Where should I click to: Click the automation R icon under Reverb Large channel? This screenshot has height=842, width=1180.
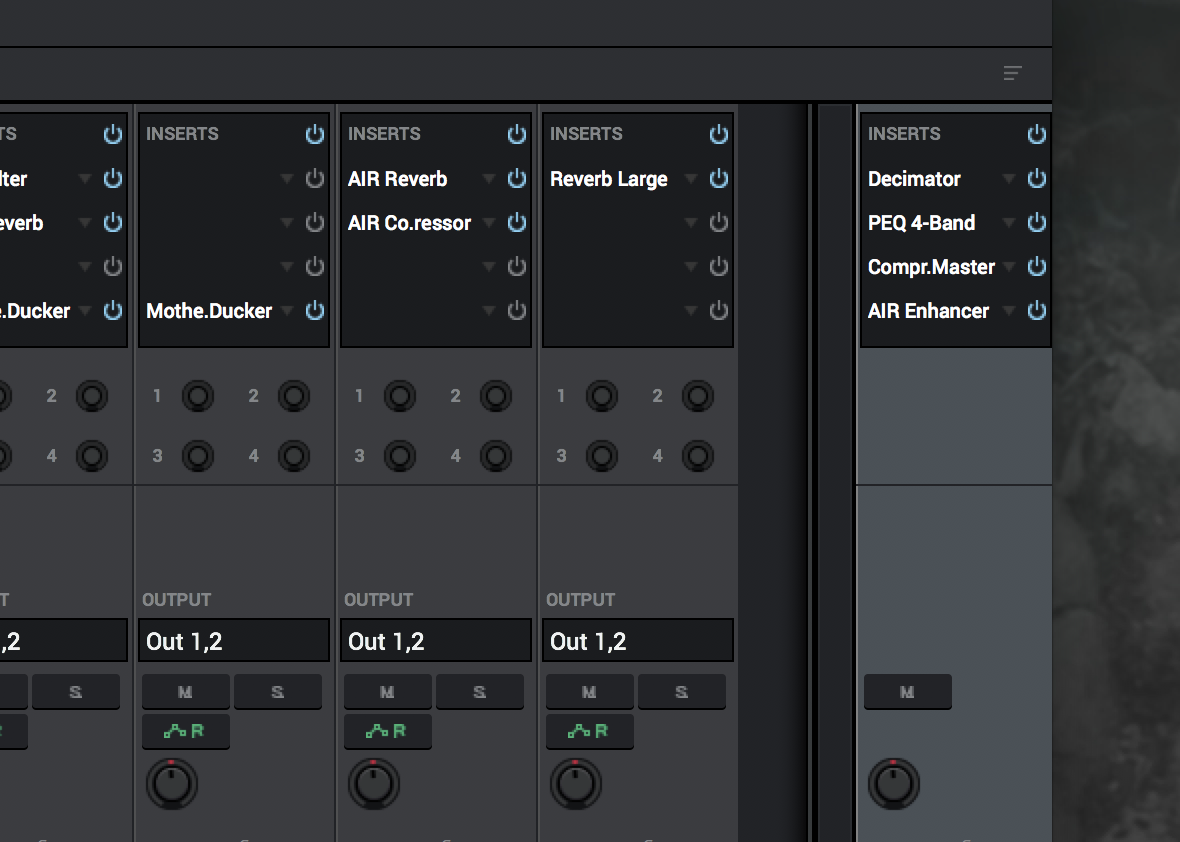589,731
